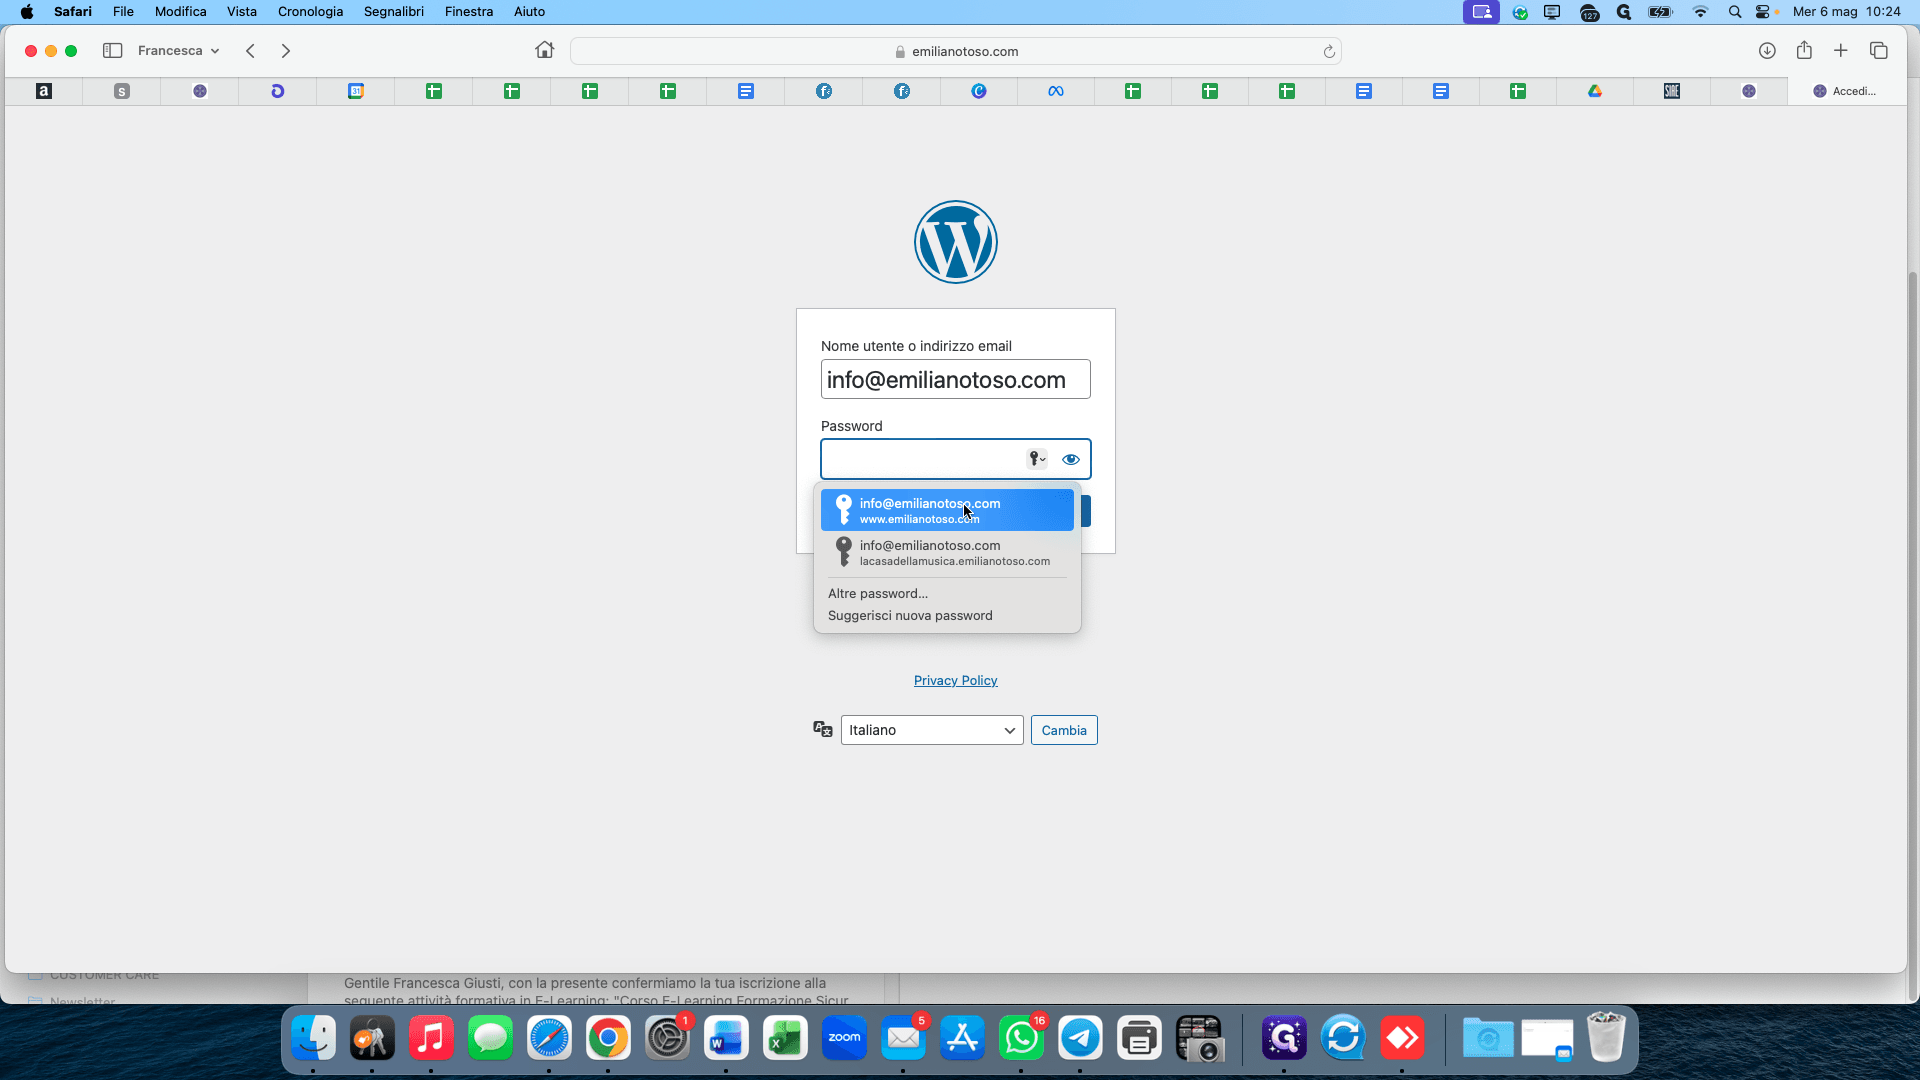Open the Privacy Policy link

tap(955, 680)
